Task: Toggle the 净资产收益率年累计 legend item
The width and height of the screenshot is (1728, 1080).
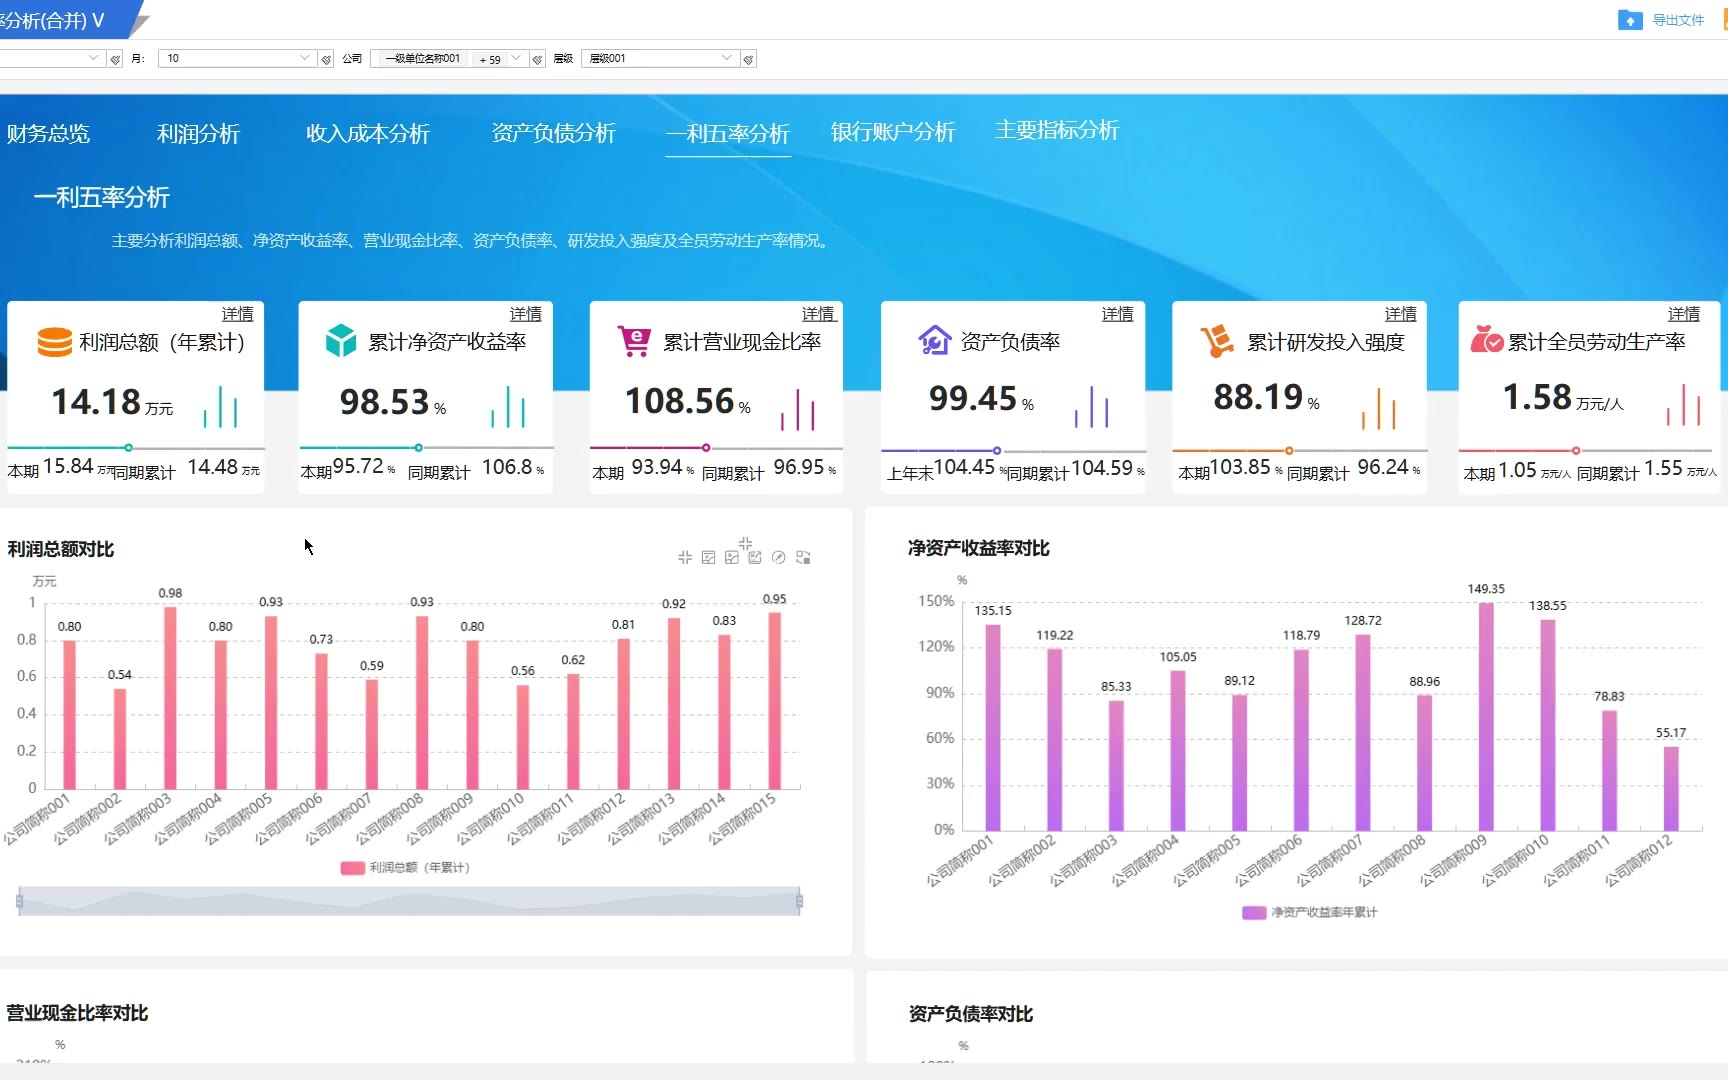Action: pyautogui.click(x=1310, y=912)
